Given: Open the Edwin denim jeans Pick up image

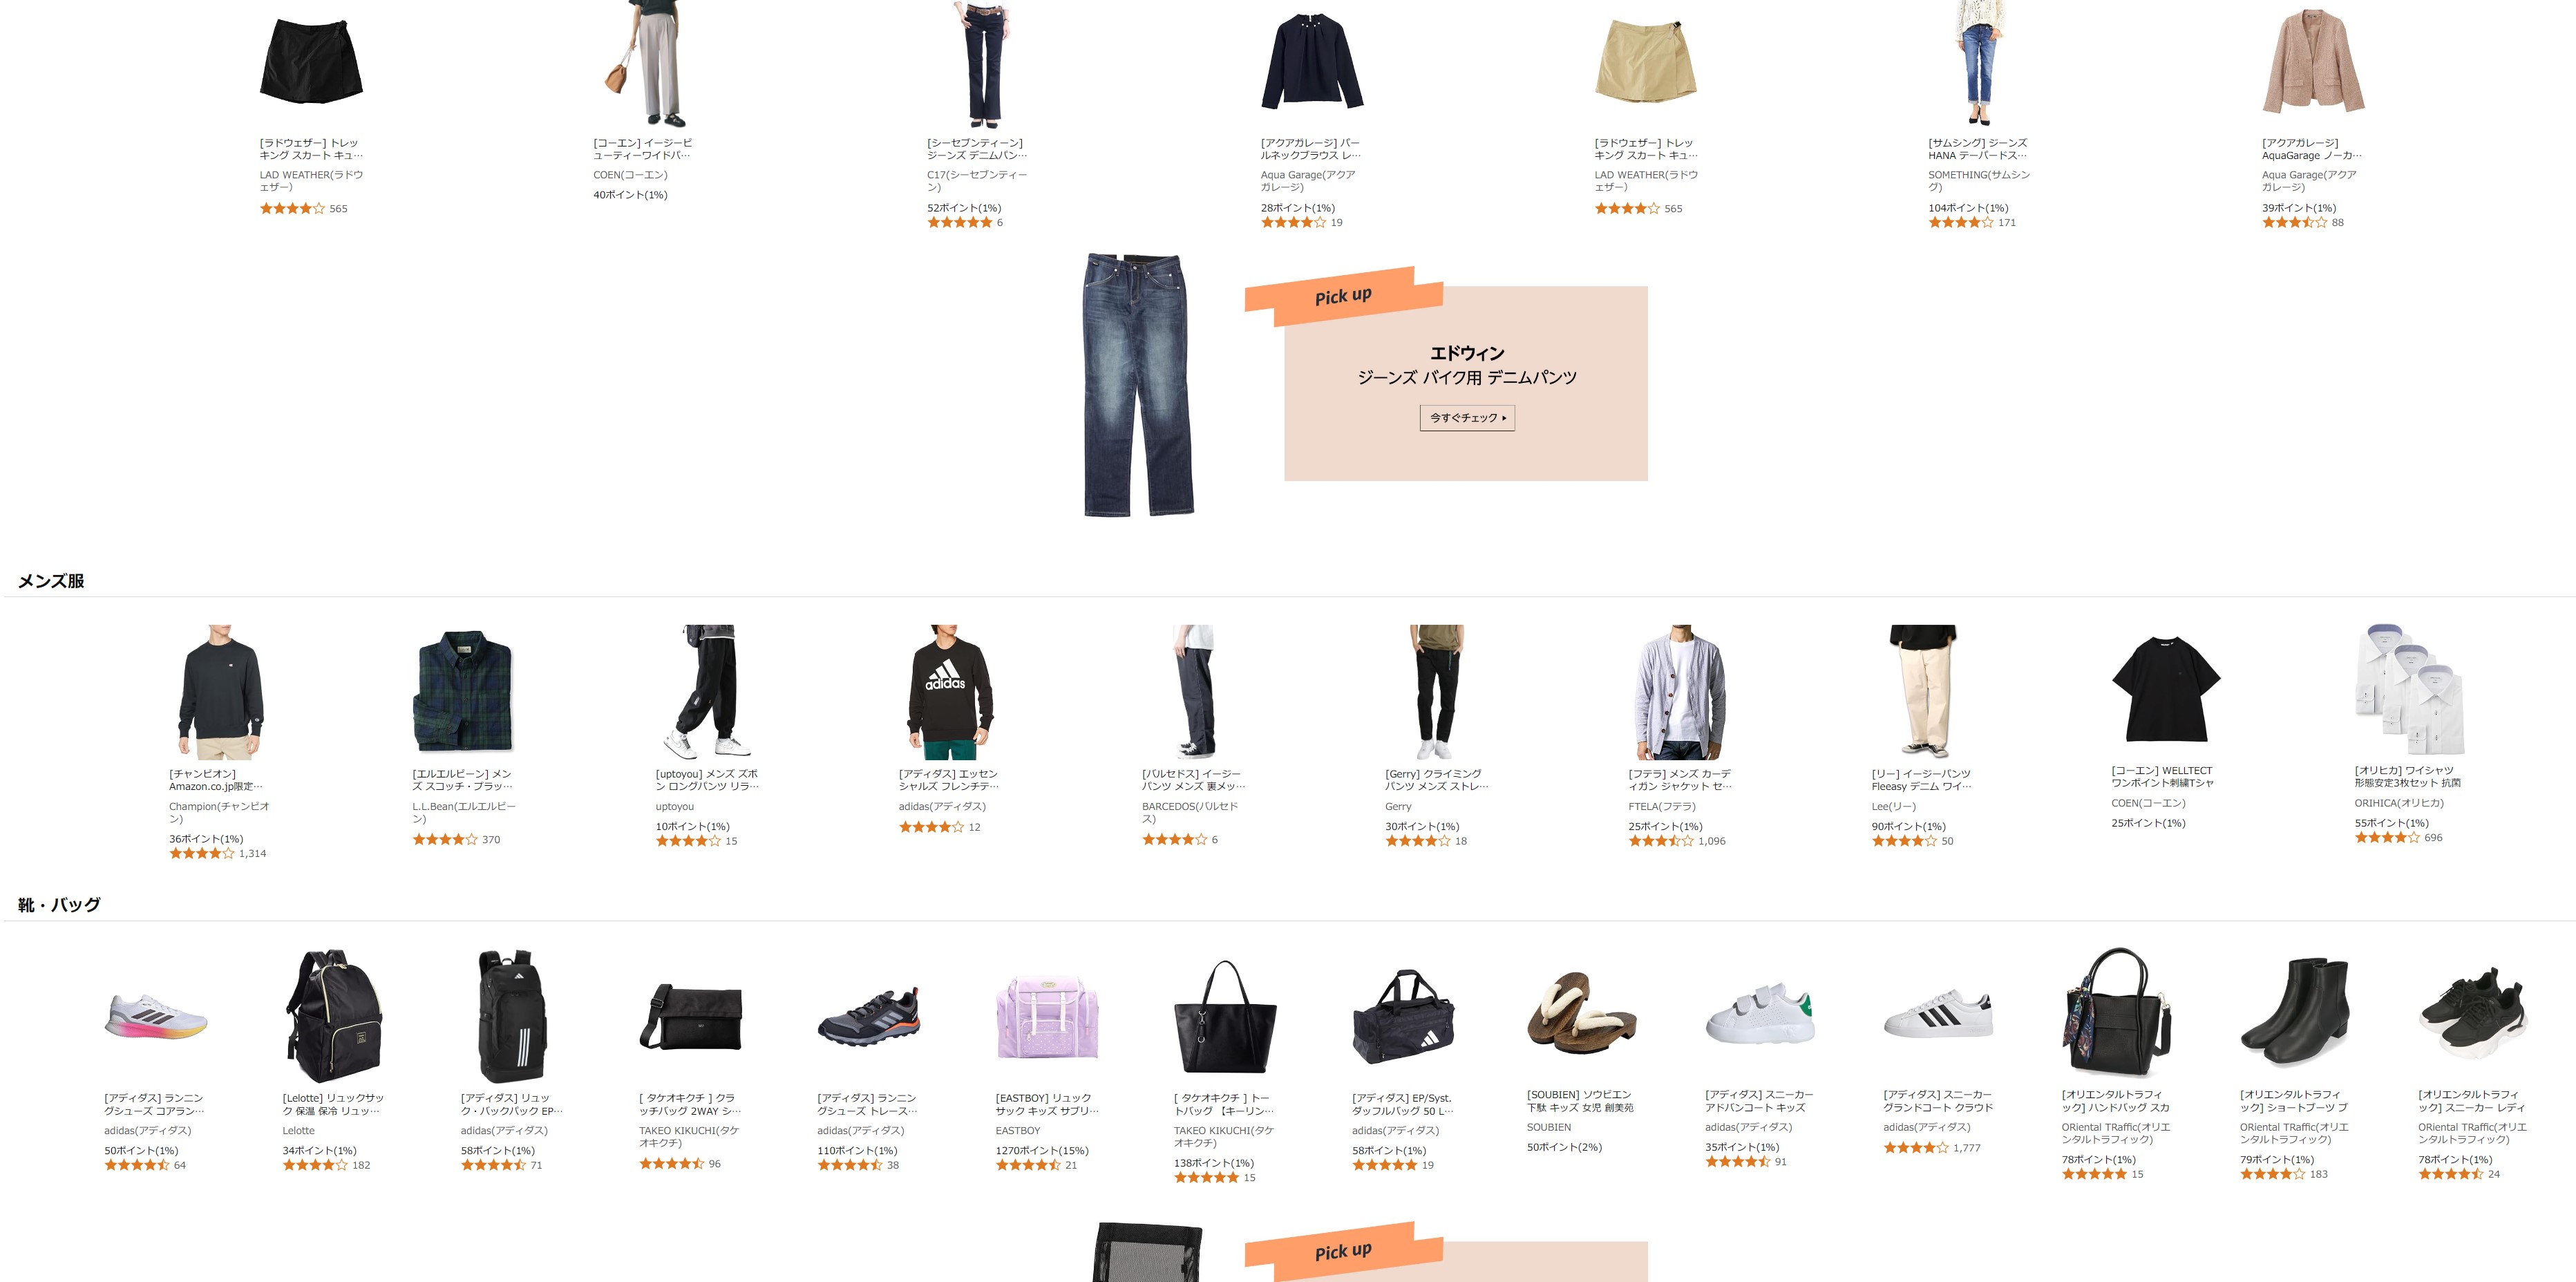Looking at the screenshot, I should tap(1138, 384).
